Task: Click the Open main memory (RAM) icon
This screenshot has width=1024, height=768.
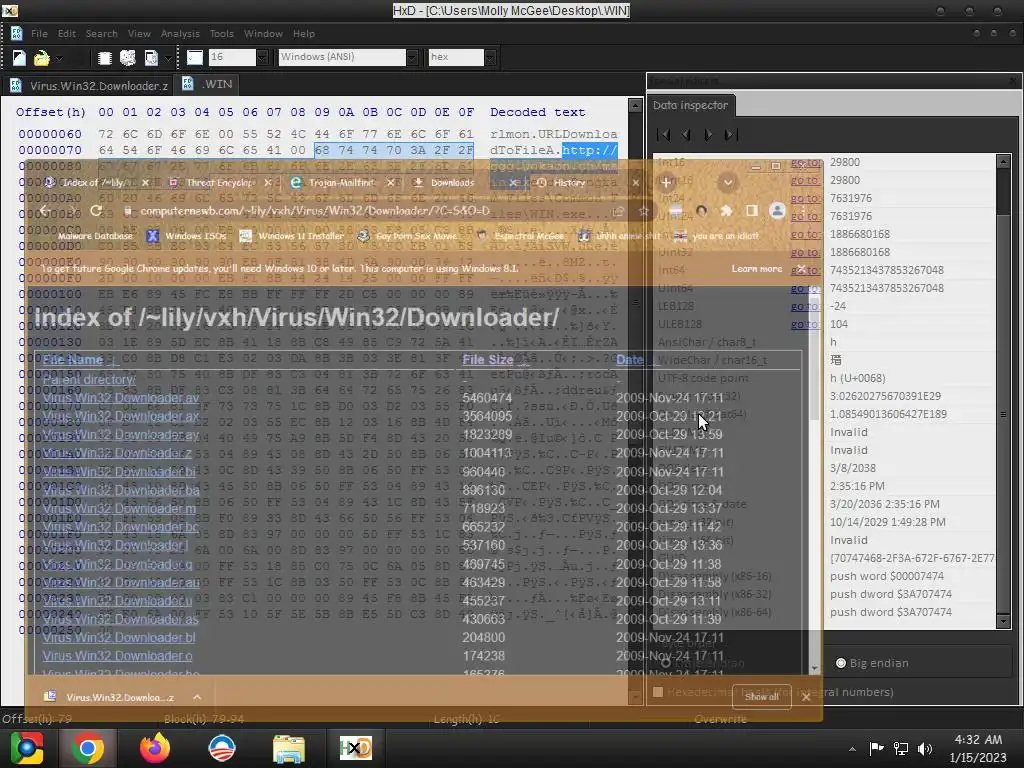Action: (104, 57)
